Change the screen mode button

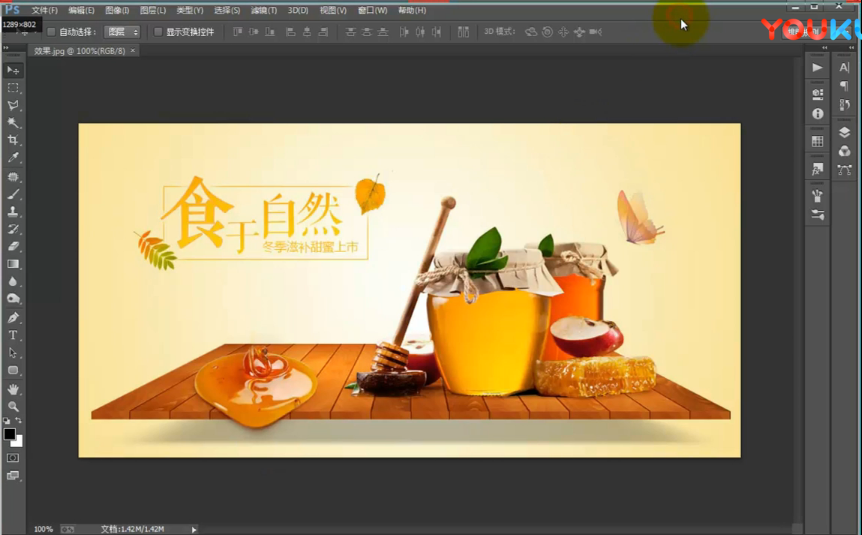tap(13, 476)
